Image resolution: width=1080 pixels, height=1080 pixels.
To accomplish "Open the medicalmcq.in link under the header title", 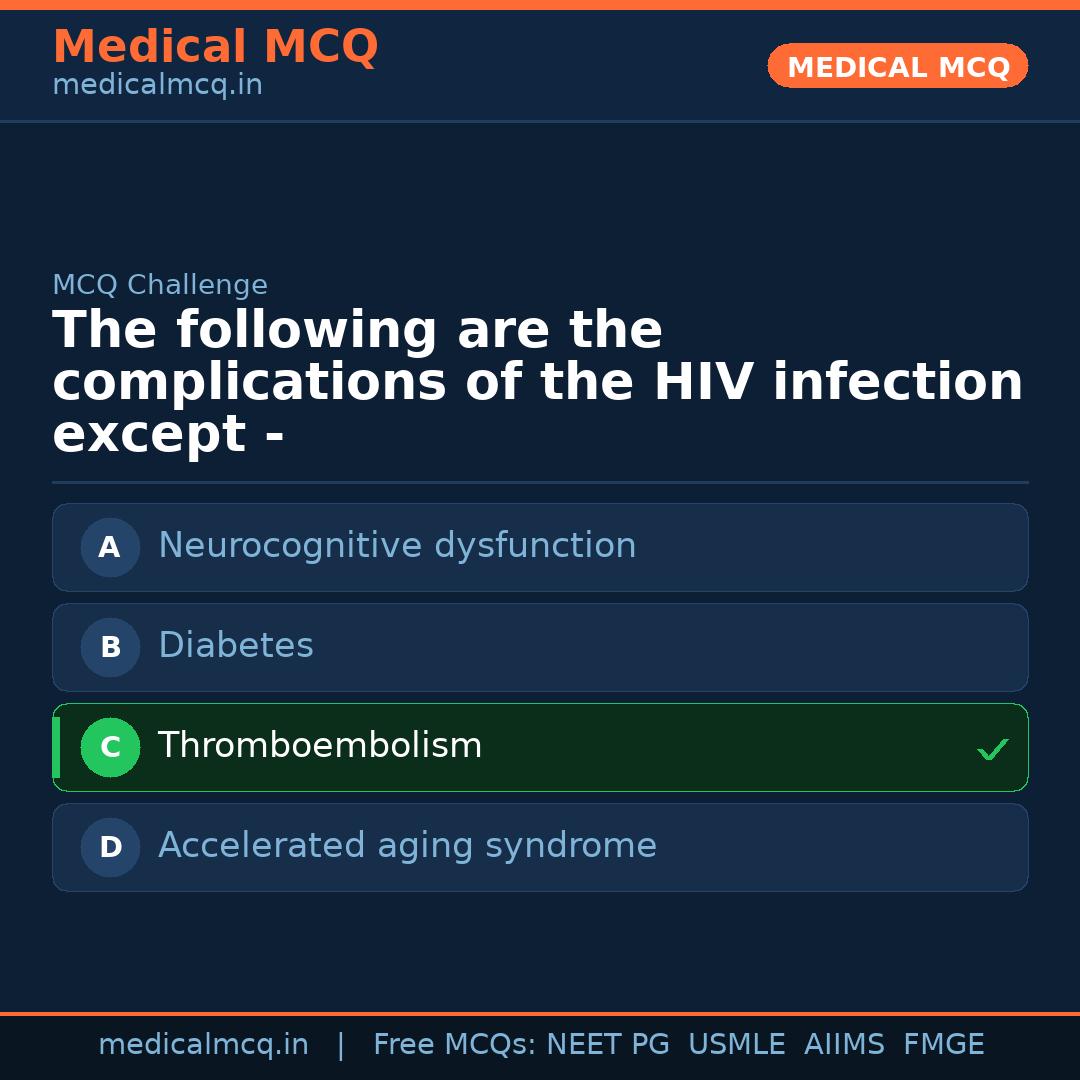I will (157, 86).
